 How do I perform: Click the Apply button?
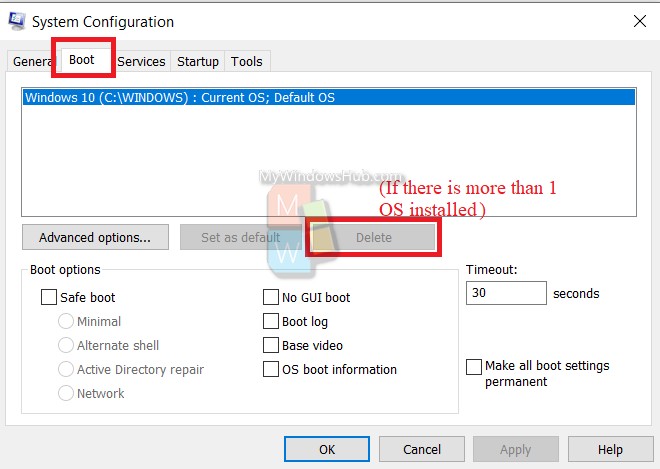pyautogui.click(x=516, y=449)
